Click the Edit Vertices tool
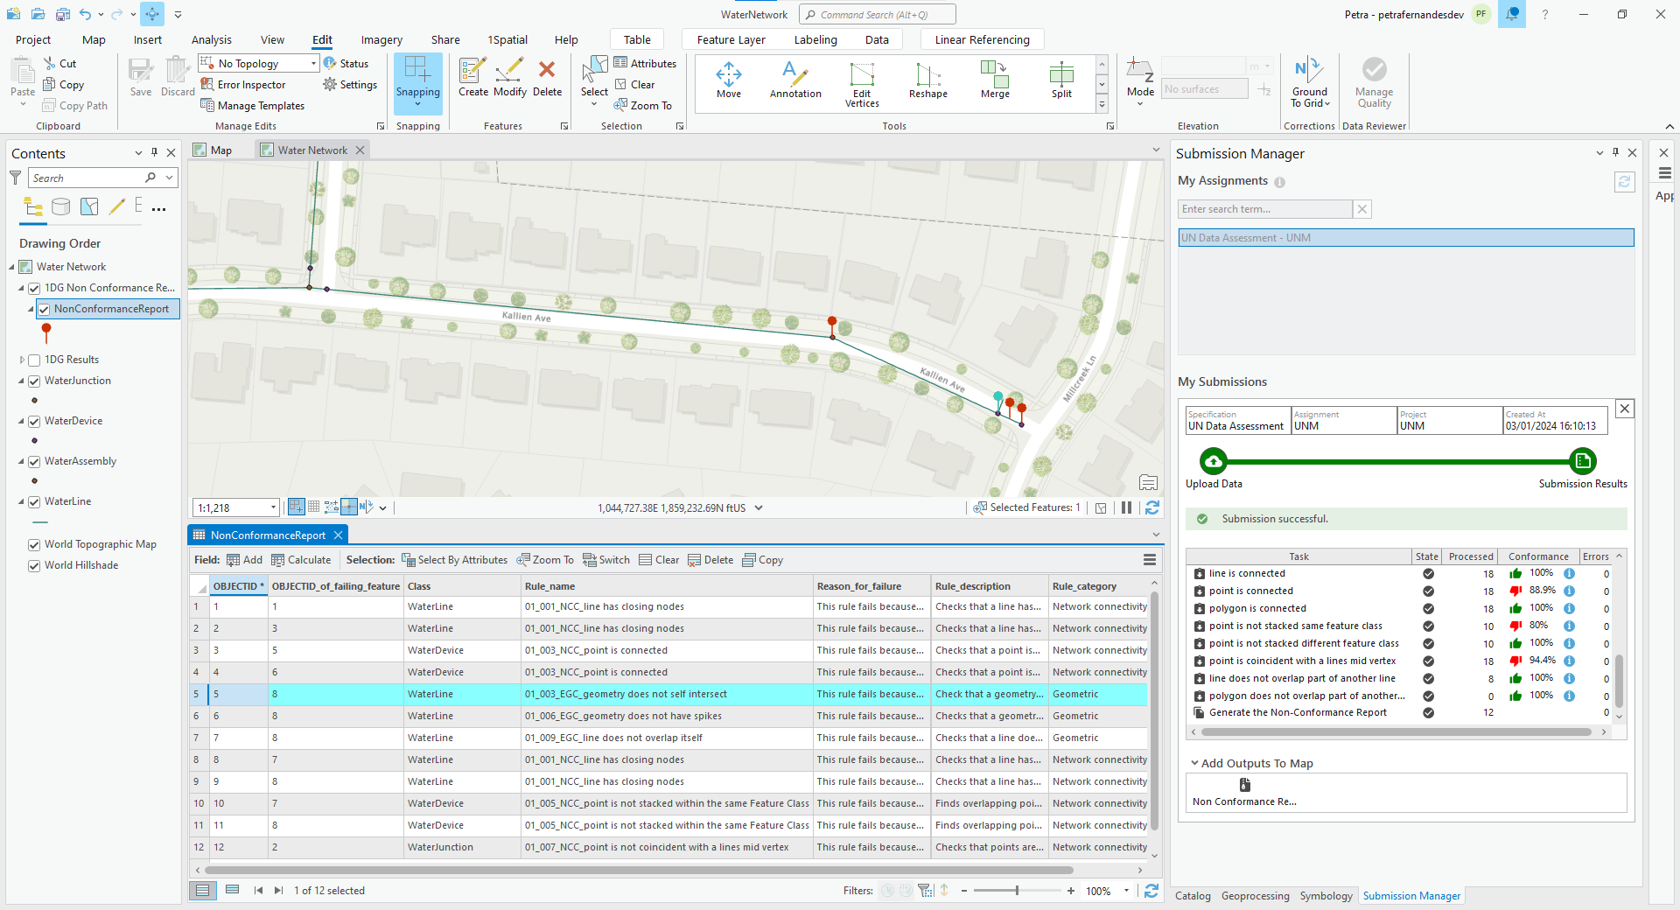This screenshot has width=1680, height=910. point(861,82)
